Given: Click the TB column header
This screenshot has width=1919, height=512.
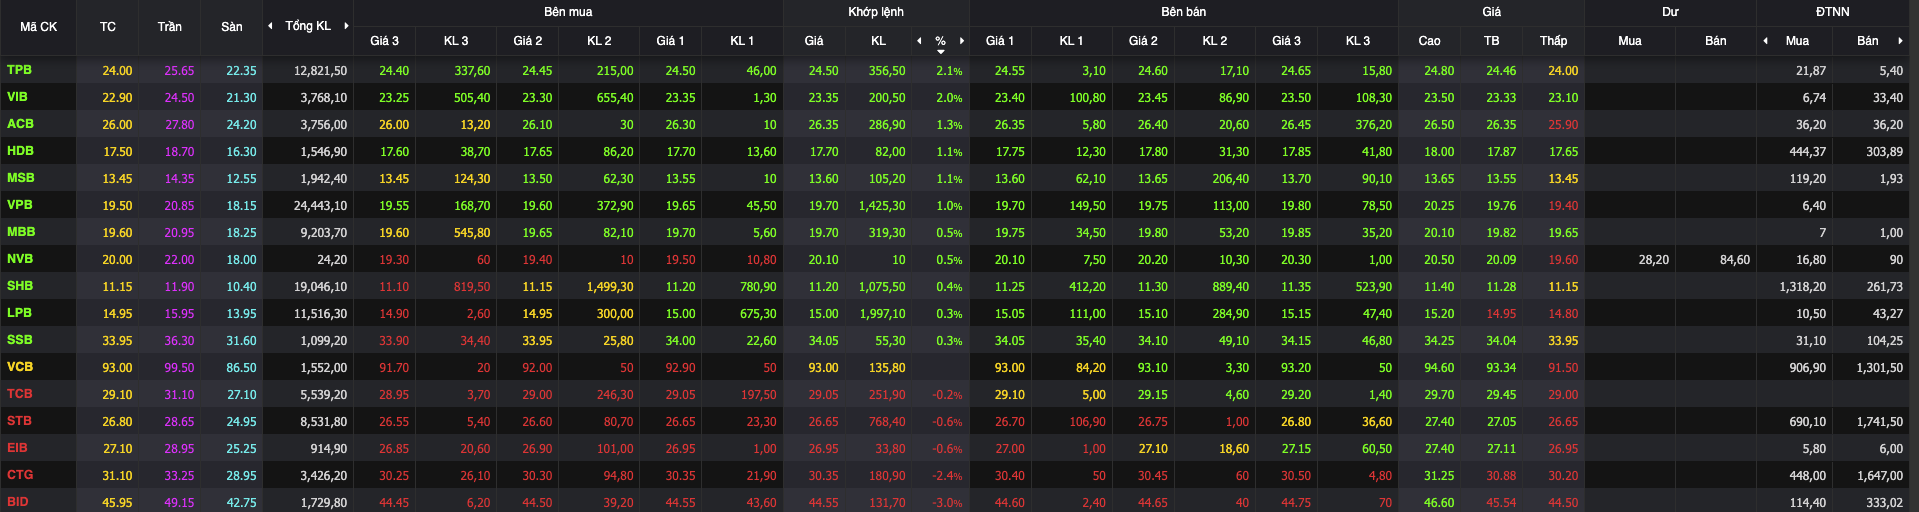Looking at the screenshot, I should [x=1492, y=41].
